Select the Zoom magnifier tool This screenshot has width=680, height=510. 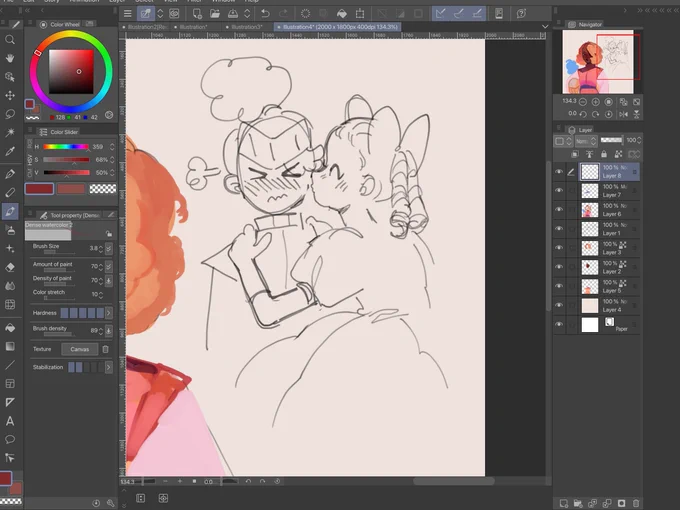click(x=10, y=40)
